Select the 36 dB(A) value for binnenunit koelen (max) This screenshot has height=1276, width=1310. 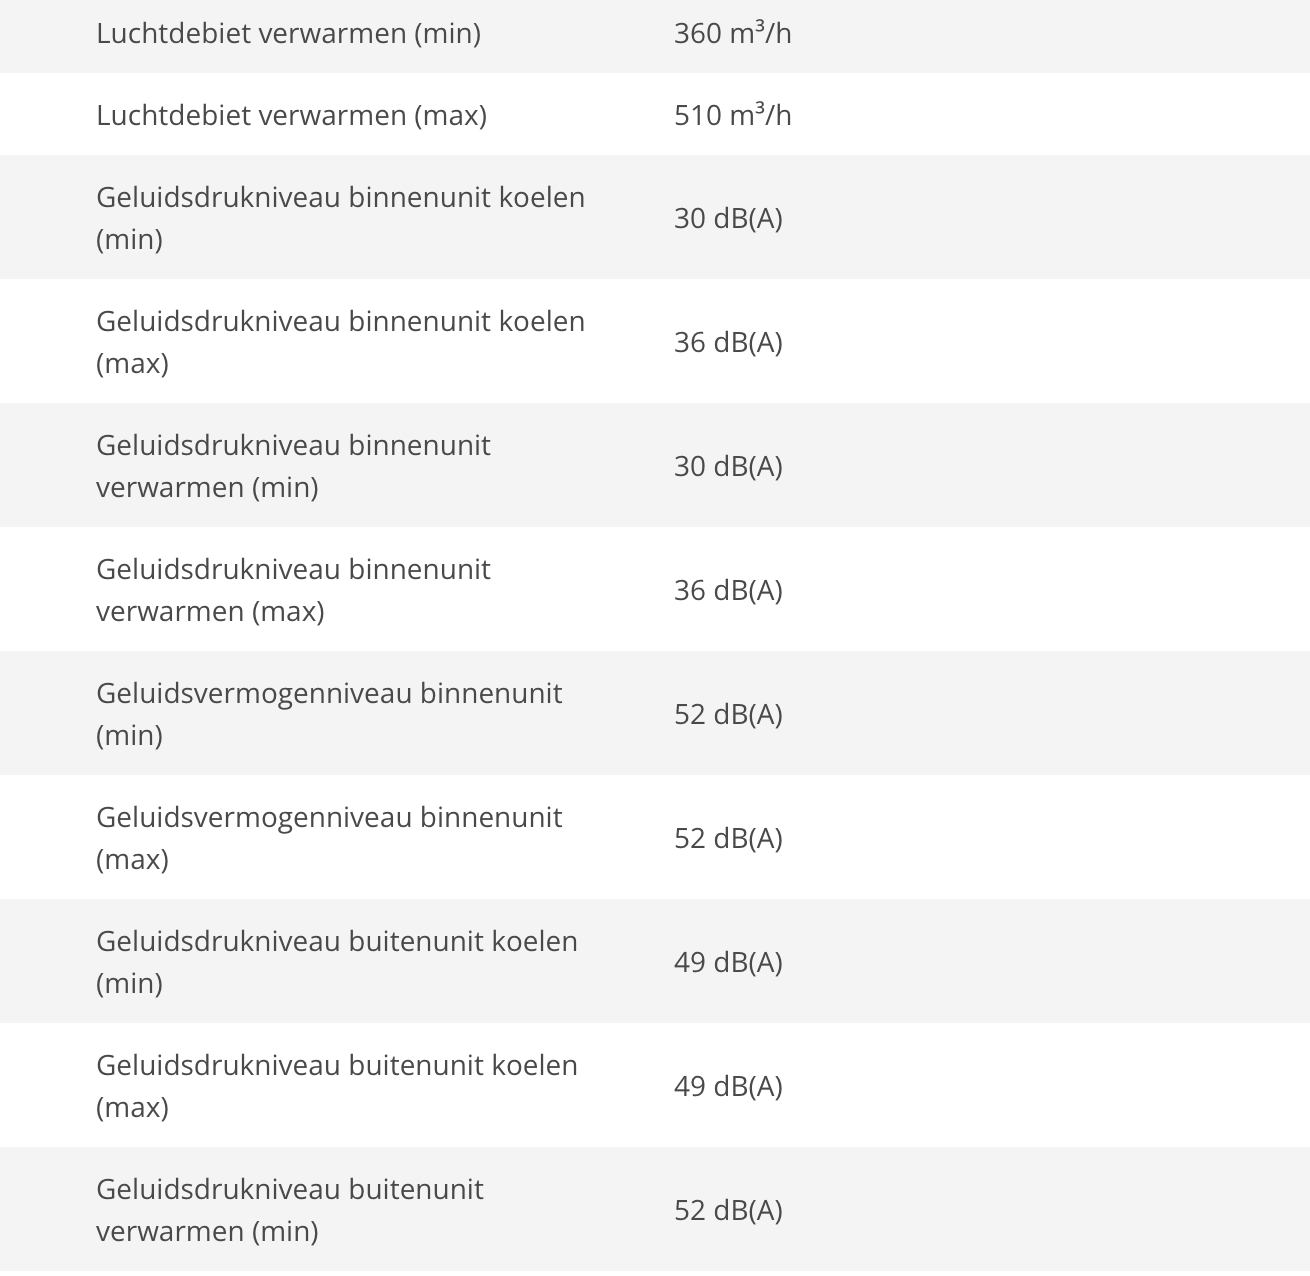pyautogui.click(x=728, y=342)
